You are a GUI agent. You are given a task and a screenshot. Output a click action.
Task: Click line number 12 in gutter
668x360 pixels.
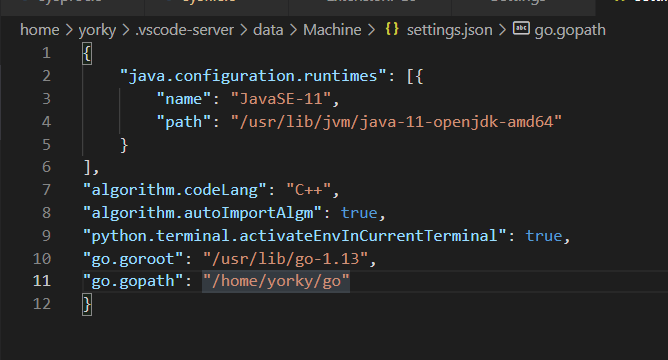42,304
